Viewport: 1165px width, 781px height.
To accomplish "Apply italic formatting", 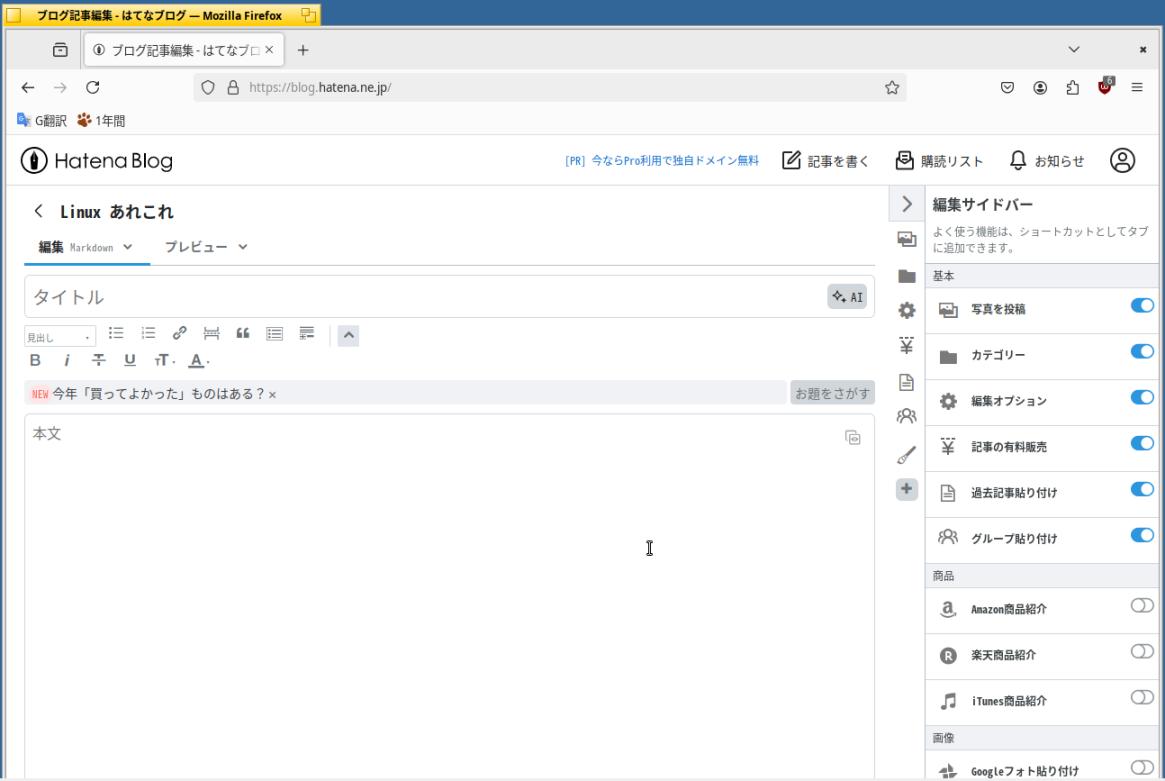I will click(67, 360).
